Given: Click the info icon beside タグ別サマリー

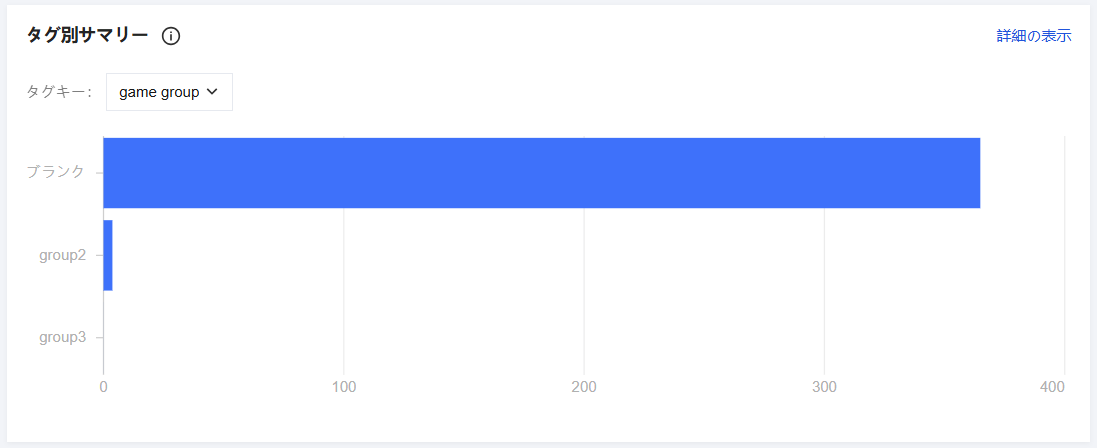Looking at the screenshot, I should click(171, 36).
